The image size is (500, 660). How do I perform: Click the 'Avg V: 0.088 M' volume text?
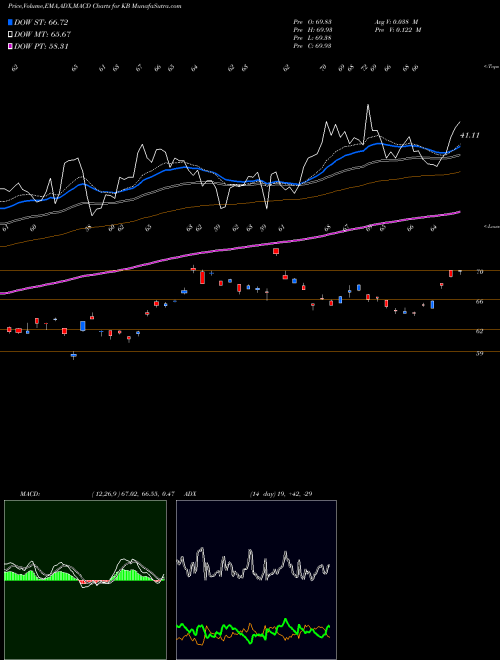click(x=396, y=22)
